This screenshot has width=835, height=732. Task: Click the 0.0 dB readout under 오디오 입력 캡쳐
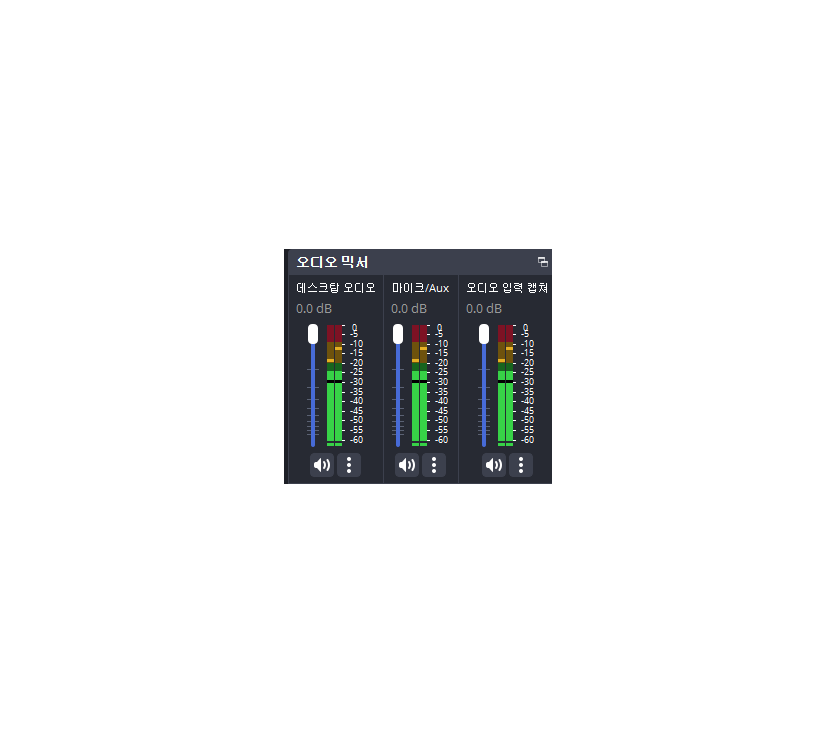tap(483, 309)
